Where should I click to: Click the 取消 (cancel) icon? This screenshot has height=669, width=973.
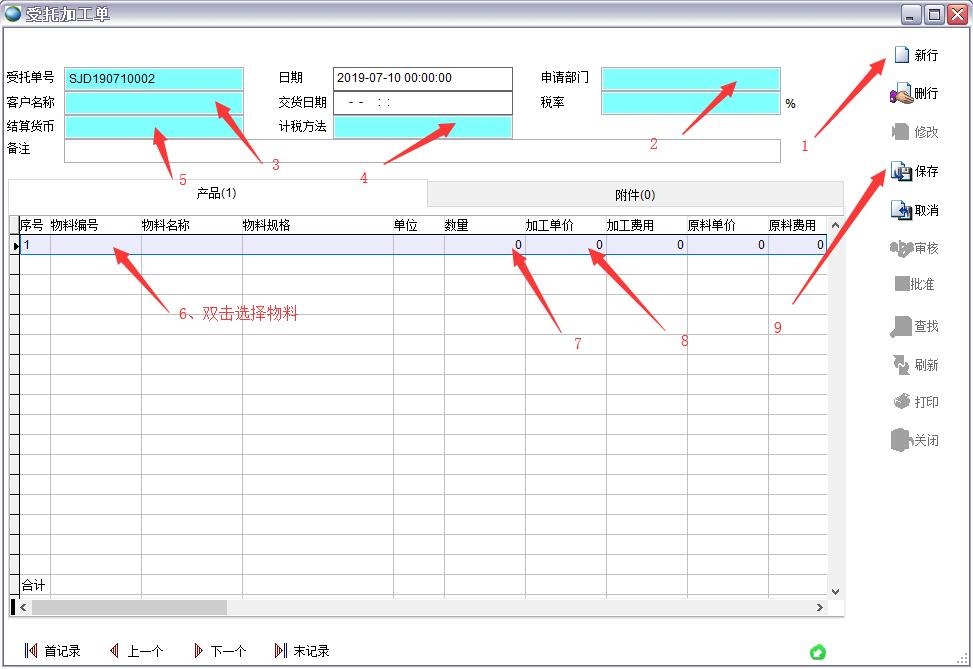click(x=916, y=209)
